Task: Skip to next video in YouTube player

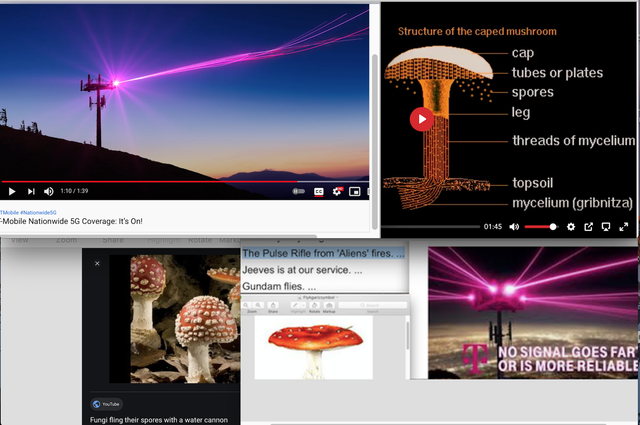Action: point(31,191)
